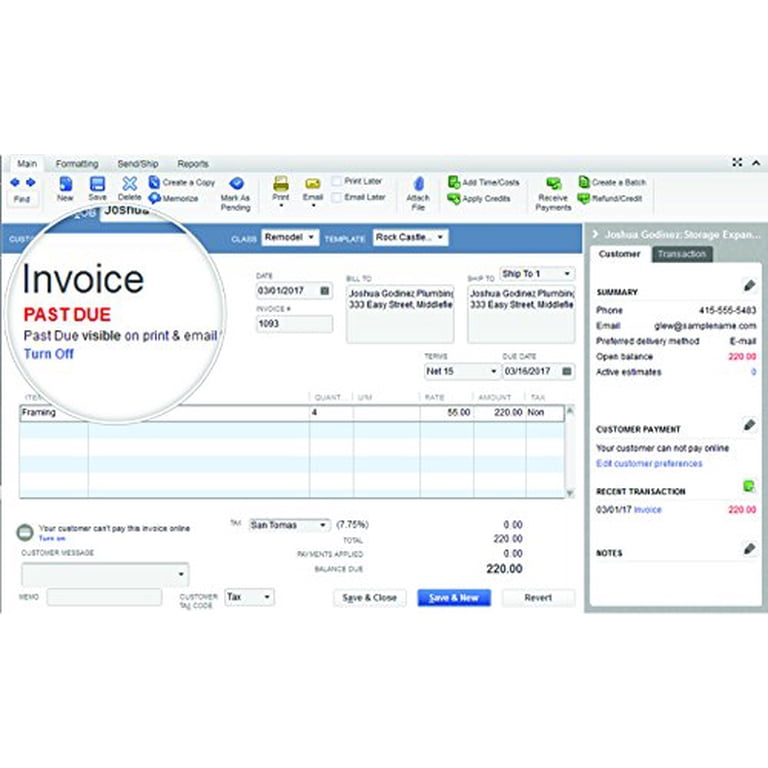The height and width of the screenshot is (768, 768).
Task: Check the Email Later box
Action: coord(336,197)
